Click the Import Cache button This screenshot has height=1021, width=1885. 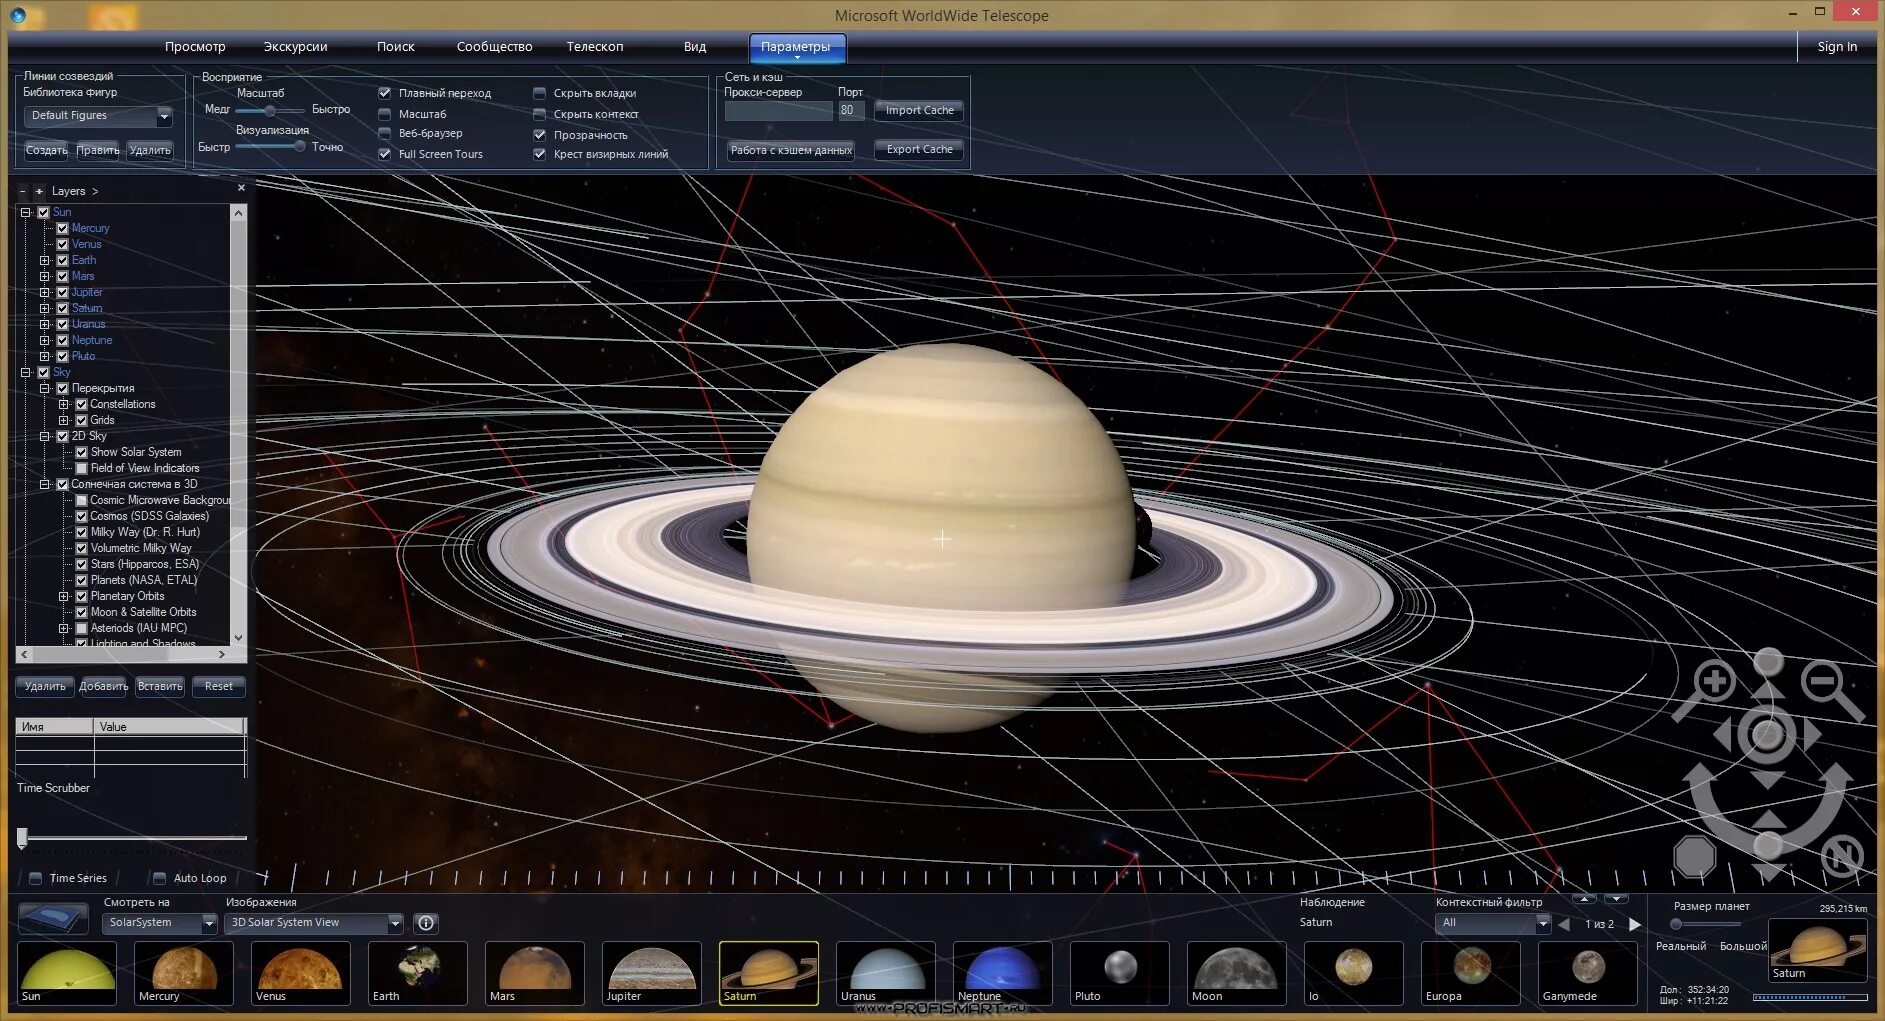click(919, 110)
